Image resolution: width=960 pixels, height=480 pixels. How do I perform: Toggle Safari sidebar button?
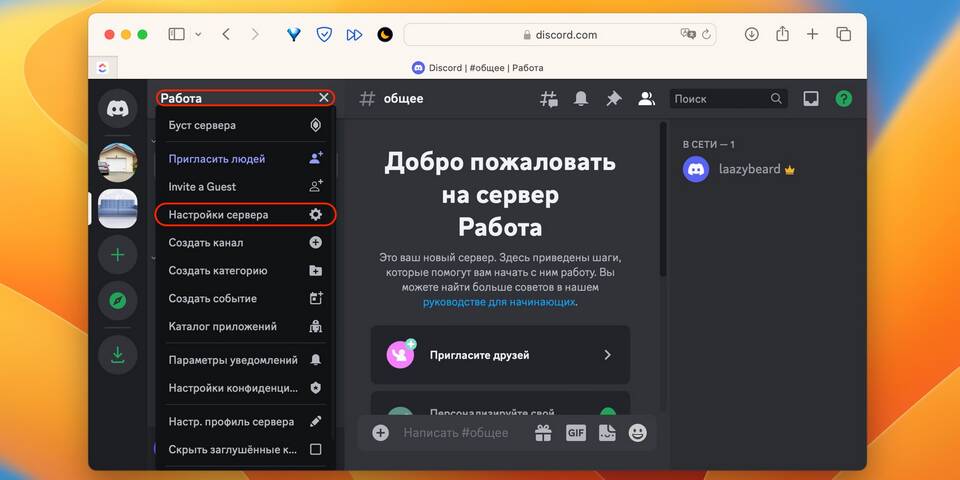click(x=176, y=34)
